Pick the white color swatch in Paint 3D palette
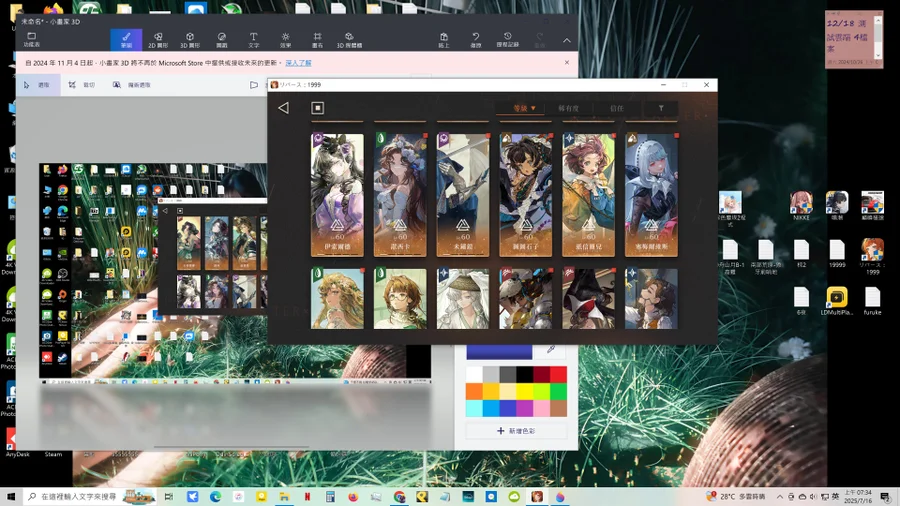The height and width of the screenshot is (506, 900). point(474,375)
